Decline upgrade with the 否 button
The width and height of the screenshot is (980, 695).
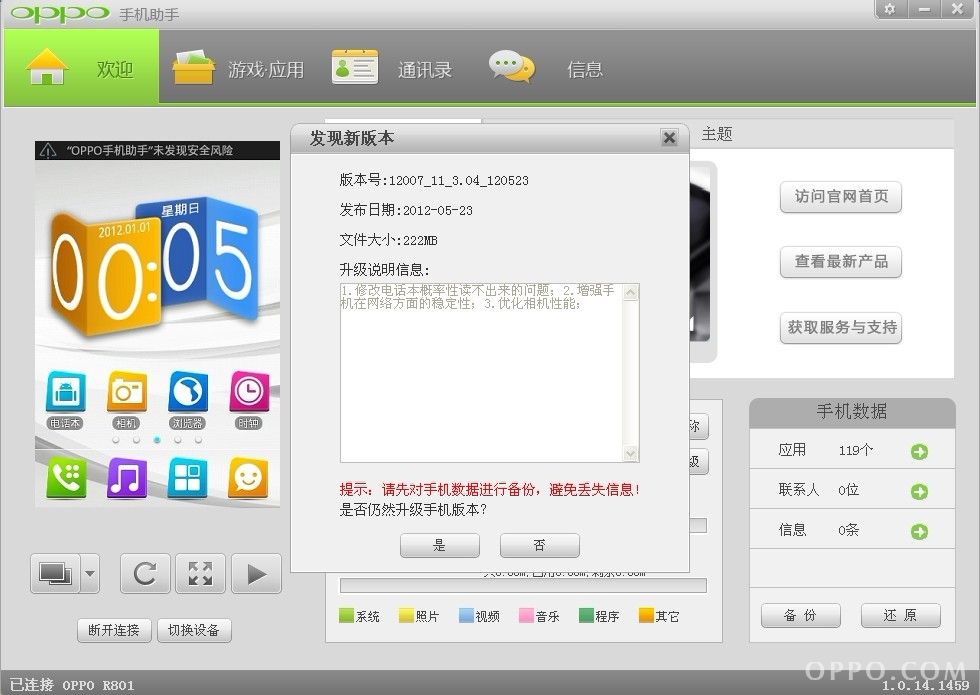point(539,545)
